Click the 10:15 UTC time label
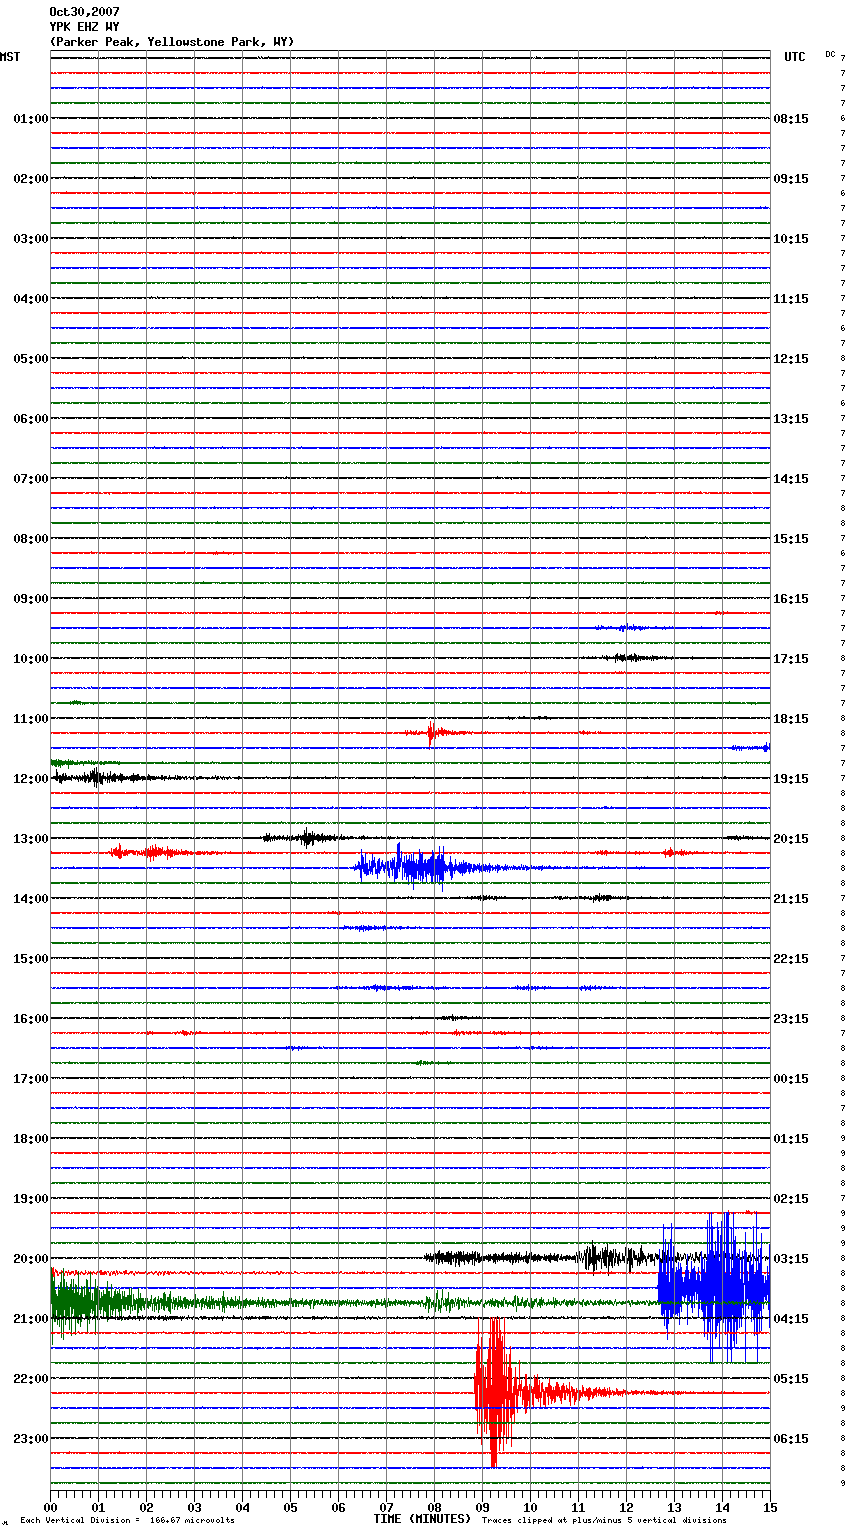850x1534 pixels. tap(791, 239)
